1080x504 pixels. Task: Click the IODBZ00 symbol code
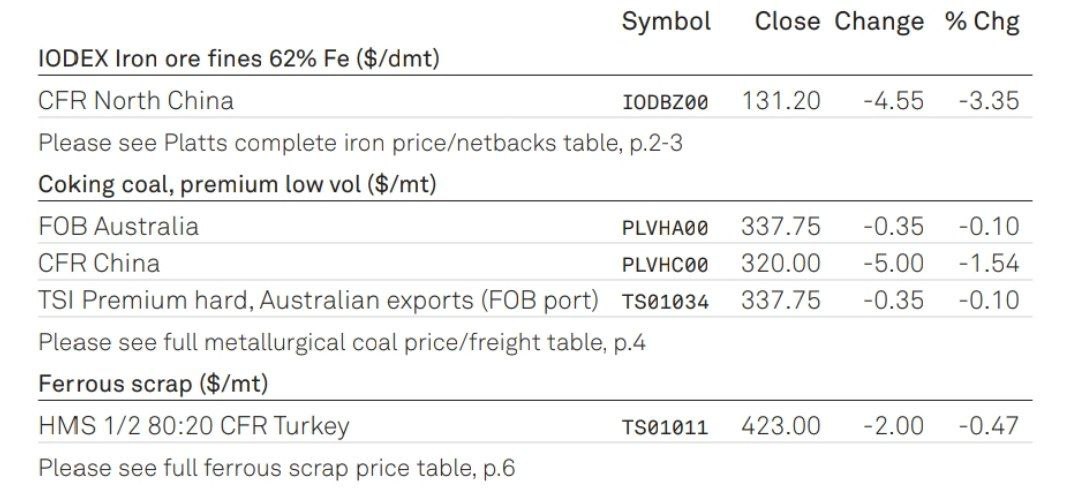point(665,103)
